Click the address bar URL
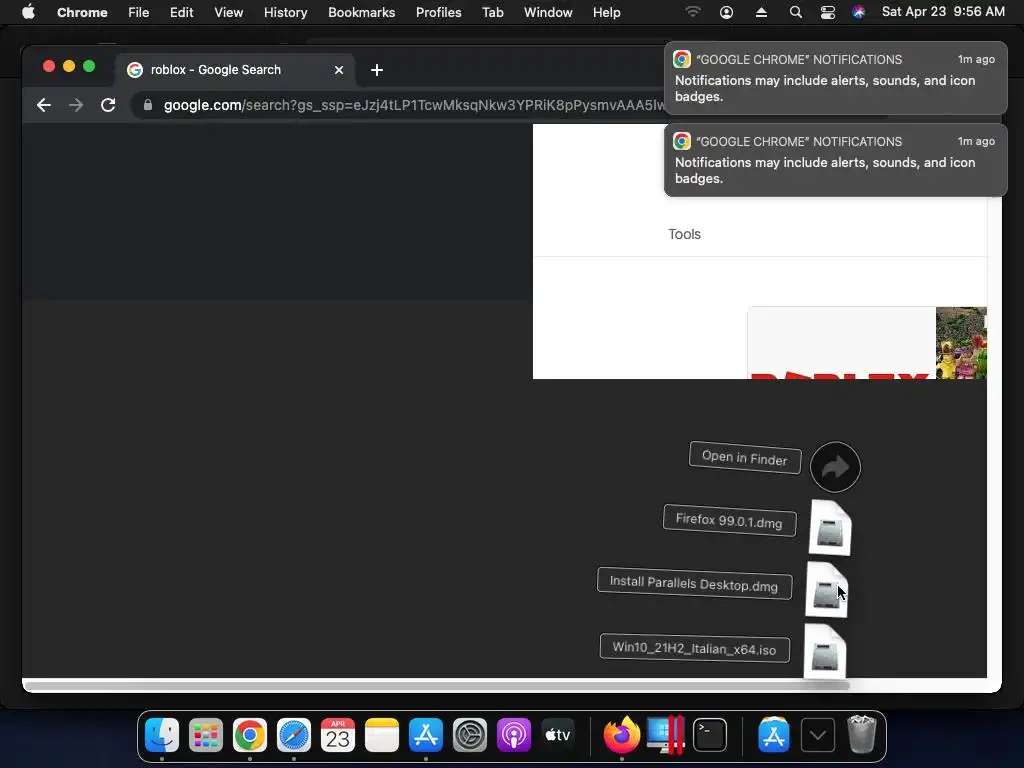1024x768 pixels. click(413, 105)
